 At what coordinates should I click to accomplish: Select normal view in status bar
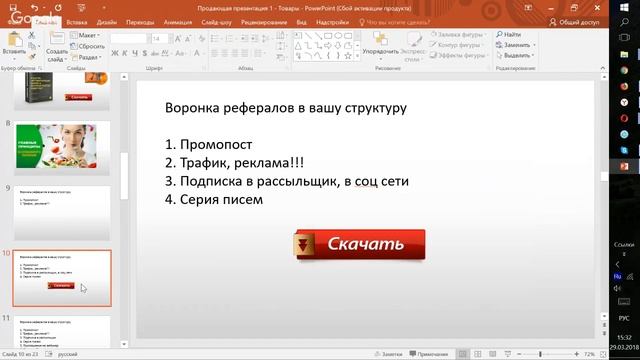pos(462,354)
